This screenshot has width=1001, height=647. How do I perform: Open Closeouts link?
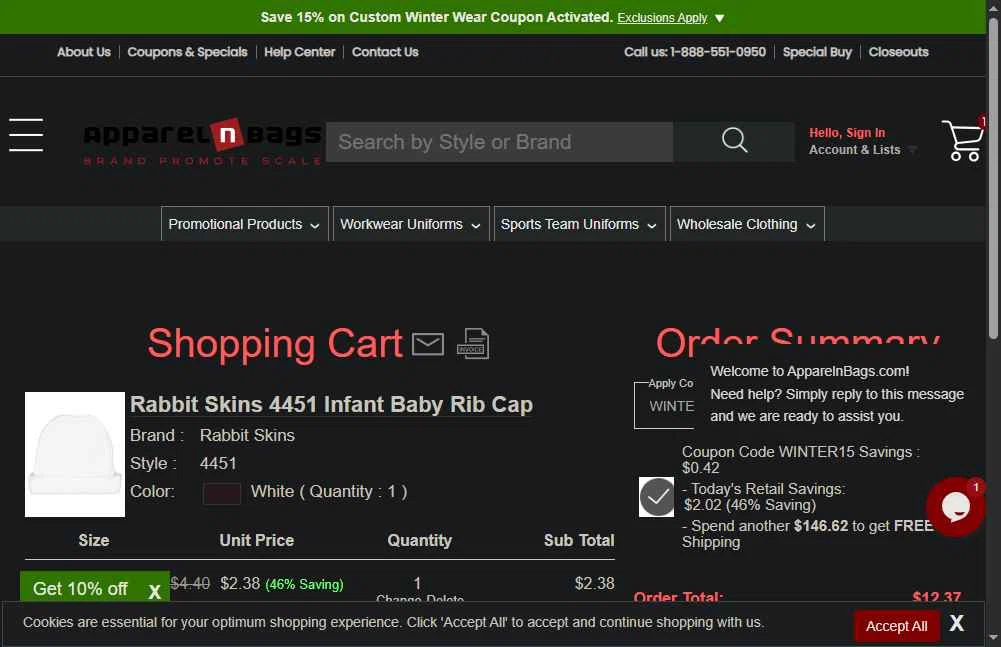[x=898, y=52]
